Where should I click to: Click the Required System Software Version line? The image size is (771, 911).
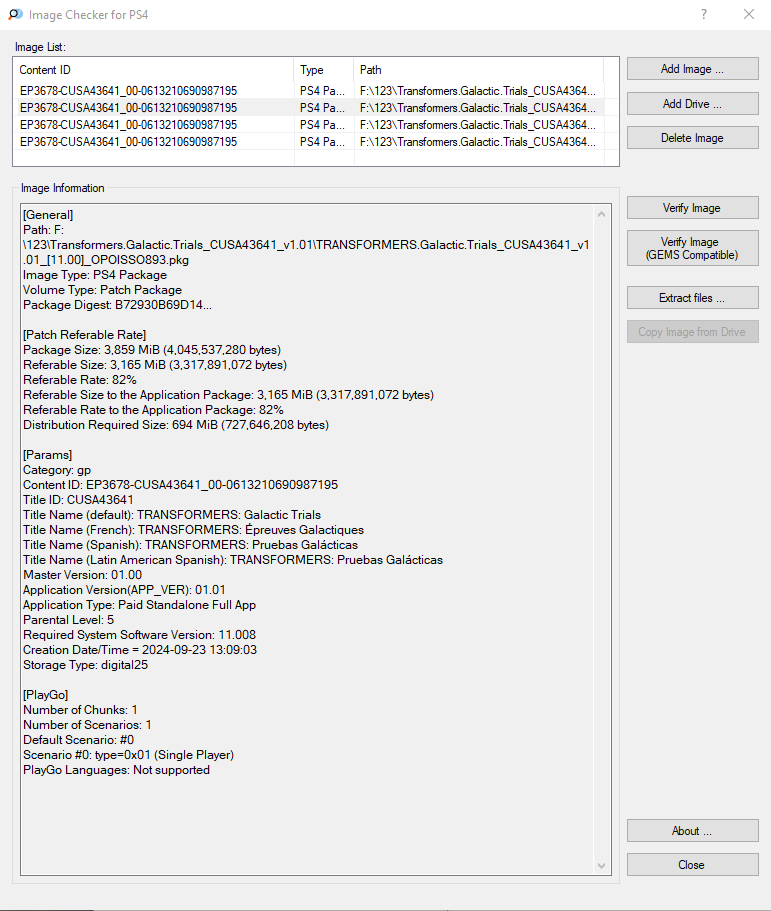click(139, 635)
